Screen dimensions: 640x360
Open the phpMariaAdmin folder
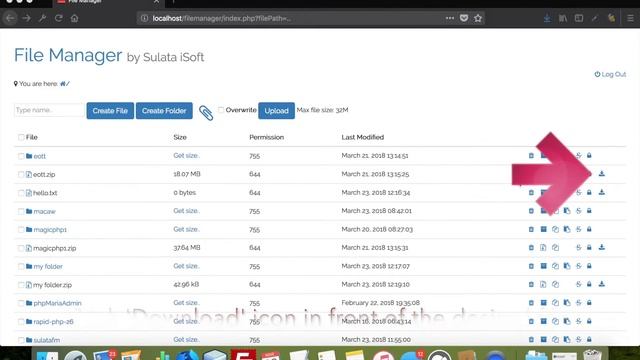pos(57,303)
